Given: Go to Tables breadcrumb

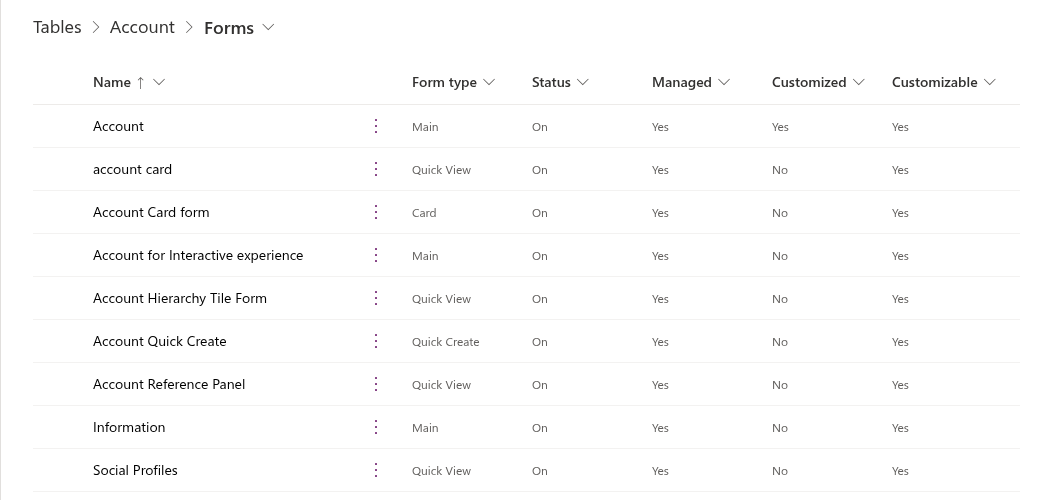Looking at the screenshot, I should pyautogui.click(x=57, y=28).
